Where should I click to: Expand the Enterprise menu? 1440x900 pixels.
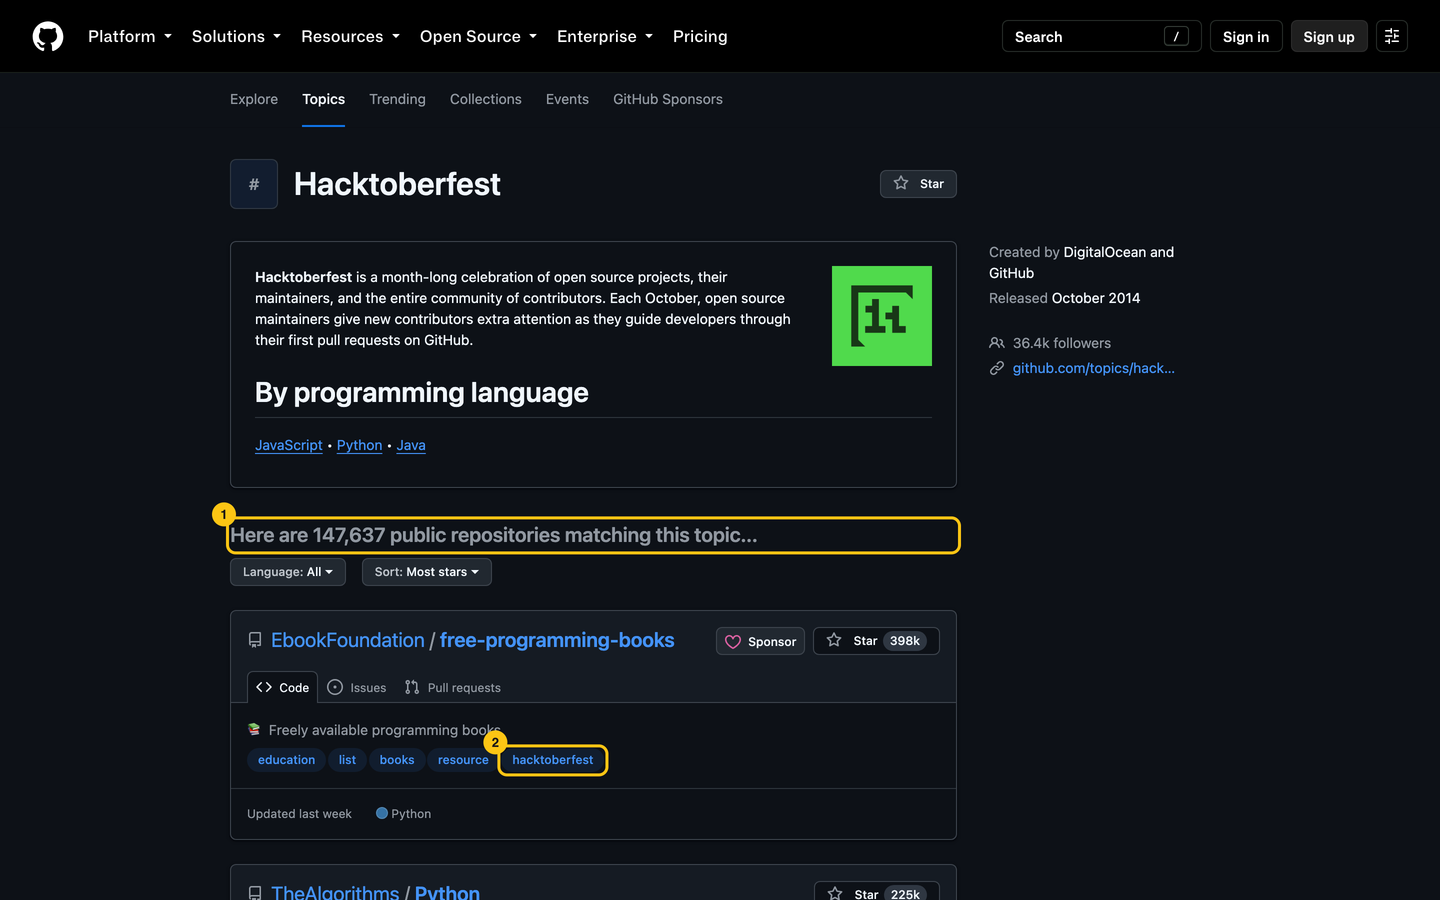pyautogui.click(x=605, y=36)
